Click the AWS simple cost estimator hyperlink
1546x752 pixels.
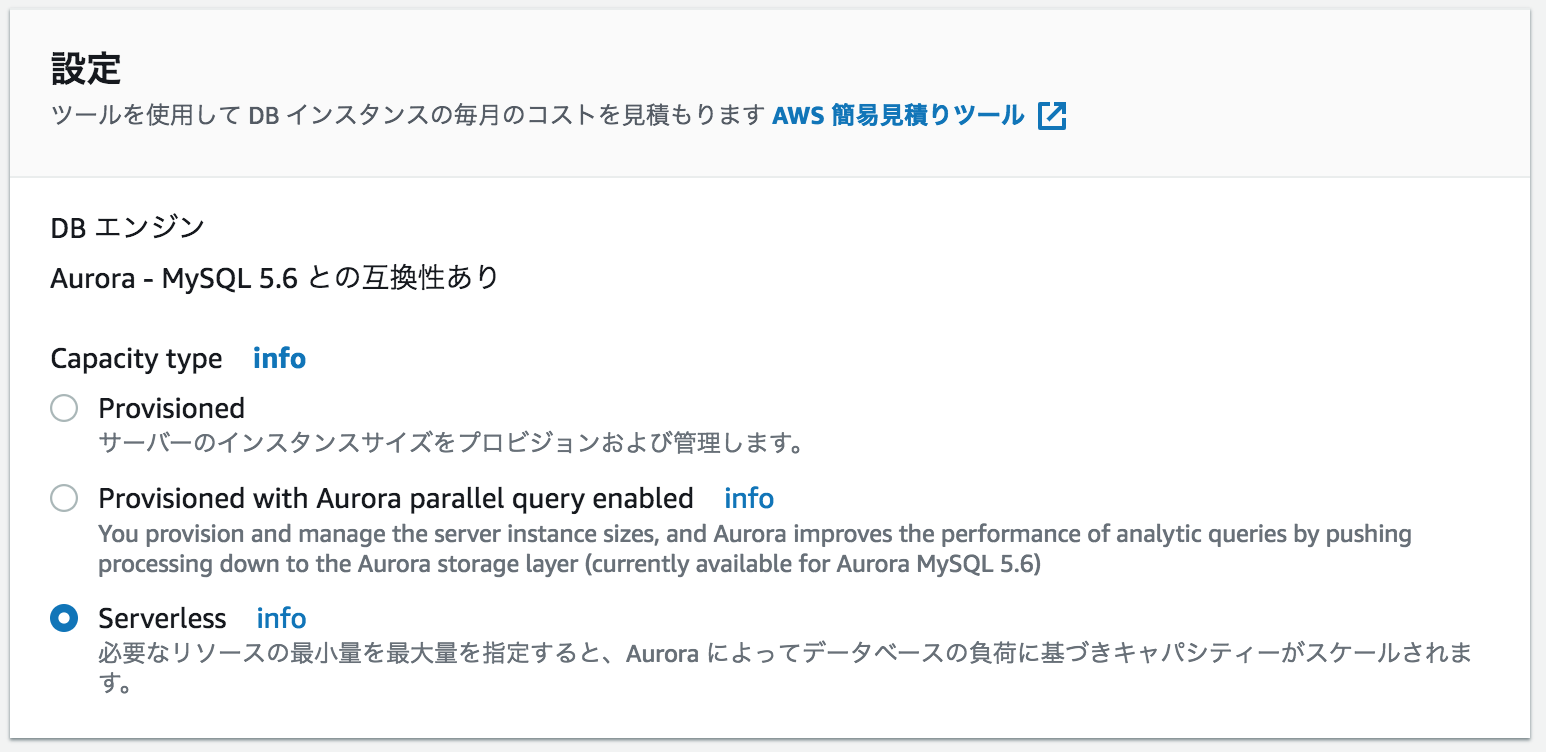[895, 115]
